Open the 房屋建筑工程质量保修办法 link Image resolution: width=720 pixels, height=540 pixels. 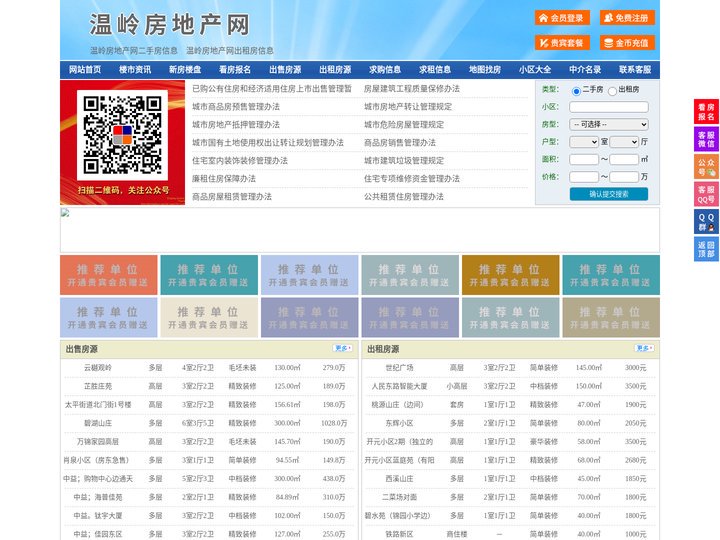coord(412,89)
